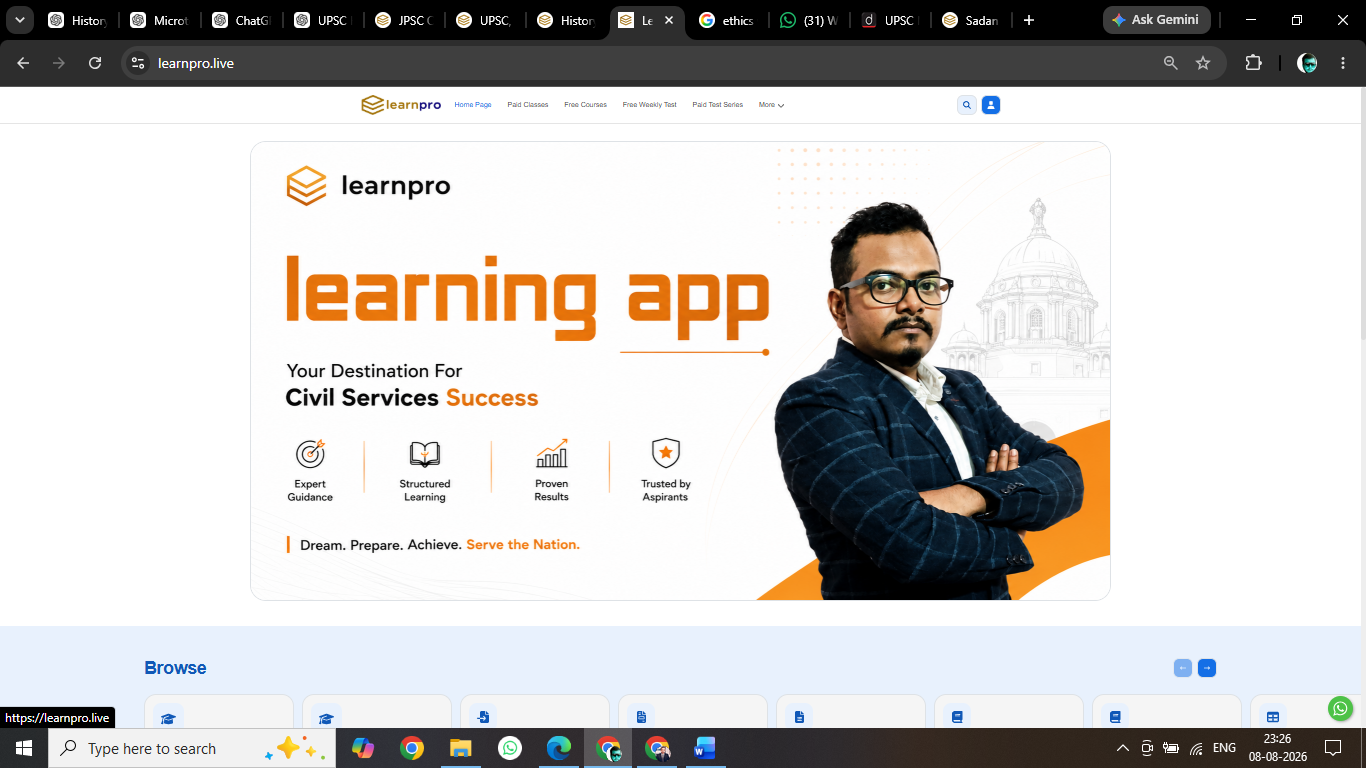1366x768 pixels.
Task: Switch to the JPSC browser tab
Action: pos(405,20)
